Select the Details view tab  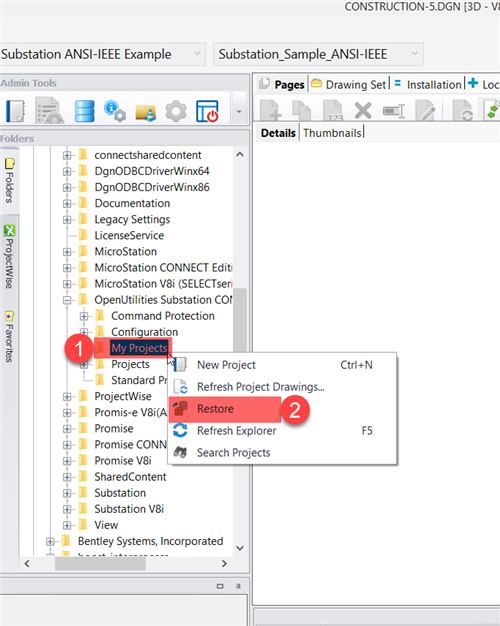278,133
